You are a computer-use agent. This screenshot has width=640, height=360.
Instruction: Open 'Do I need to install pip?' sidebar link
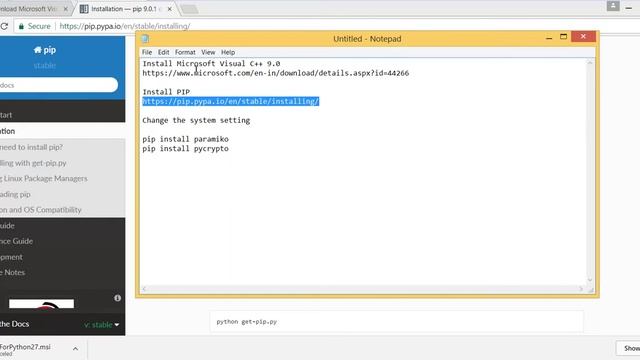click(x=31, y=147)
